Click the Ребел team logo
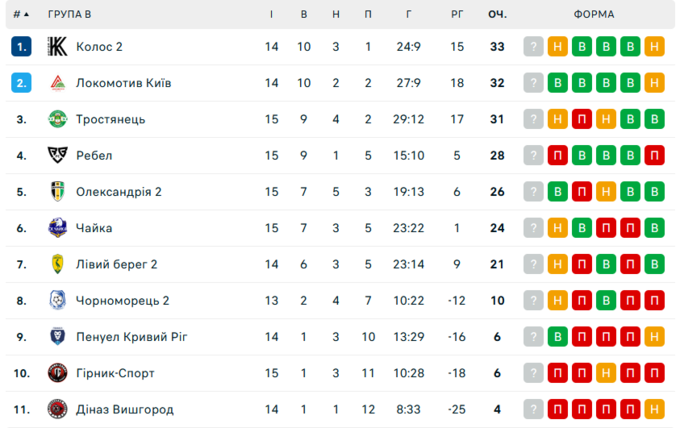 coord(57,155)
